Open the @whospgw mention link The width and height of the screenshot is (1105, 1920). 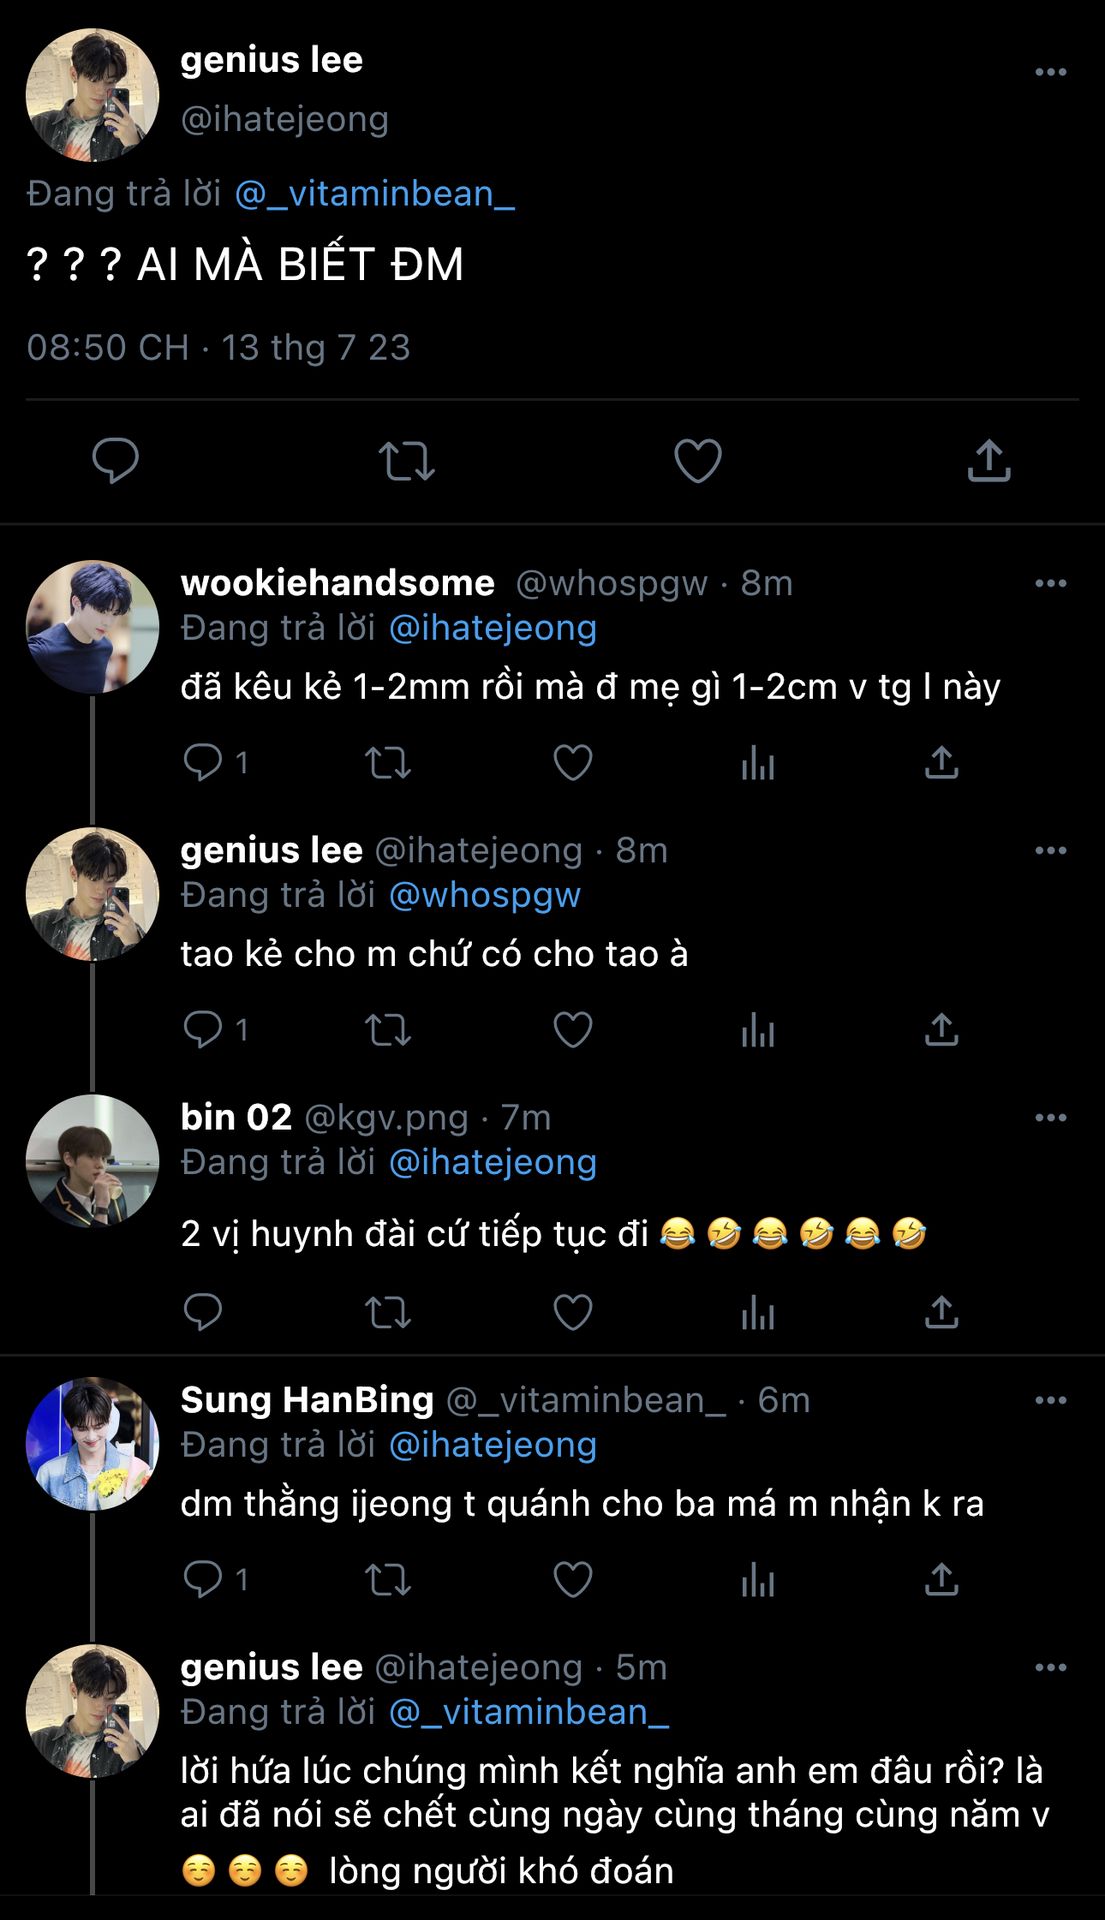coord(484,895)
